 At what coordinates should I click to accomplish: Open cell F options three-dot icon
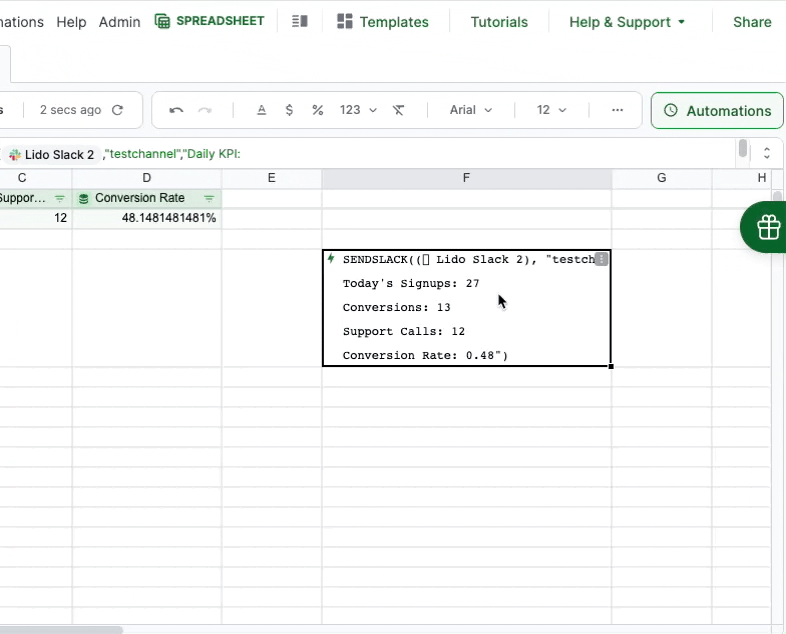pyautogui.click(x=601, y=259)
